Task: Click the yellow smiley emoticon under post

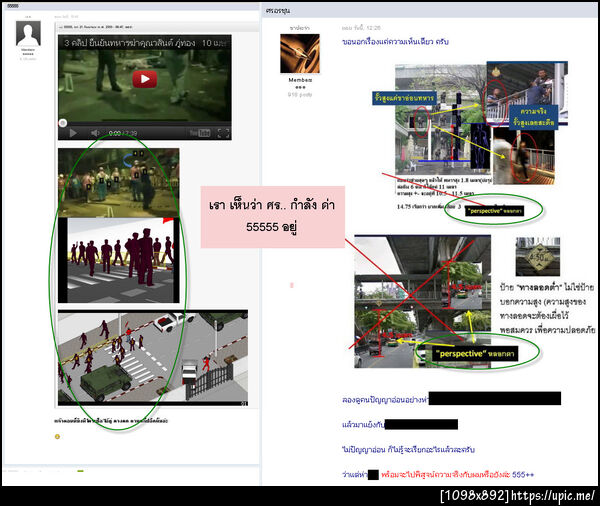Action: 57,436
